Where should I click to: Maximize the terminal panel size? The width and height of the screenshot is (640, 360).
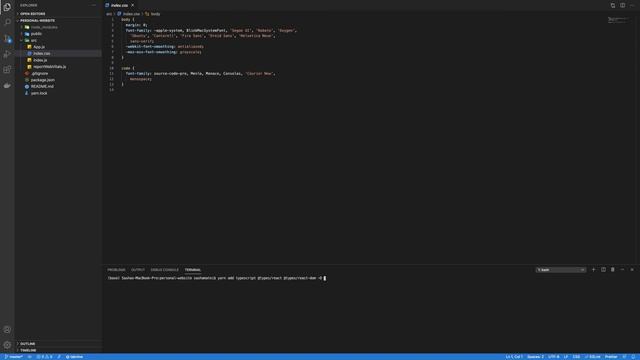coord(622,270)
